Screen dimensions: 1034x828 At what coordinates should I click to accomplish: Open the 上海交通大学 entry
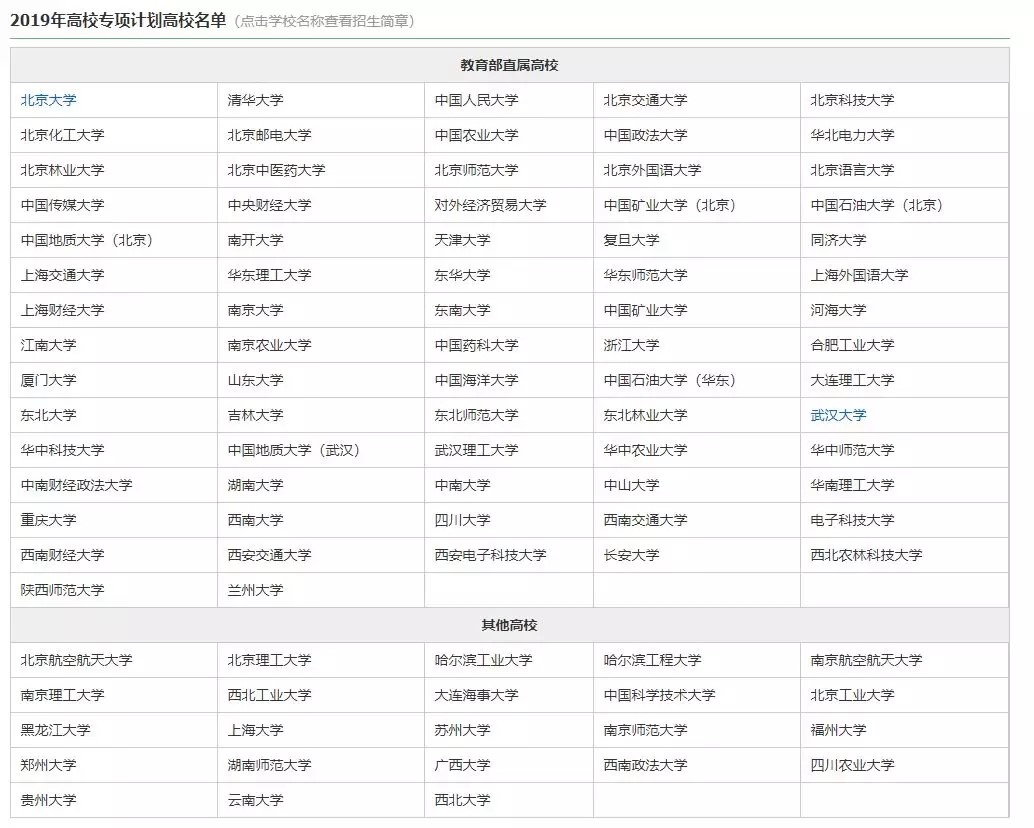click(x=62, y=275)
